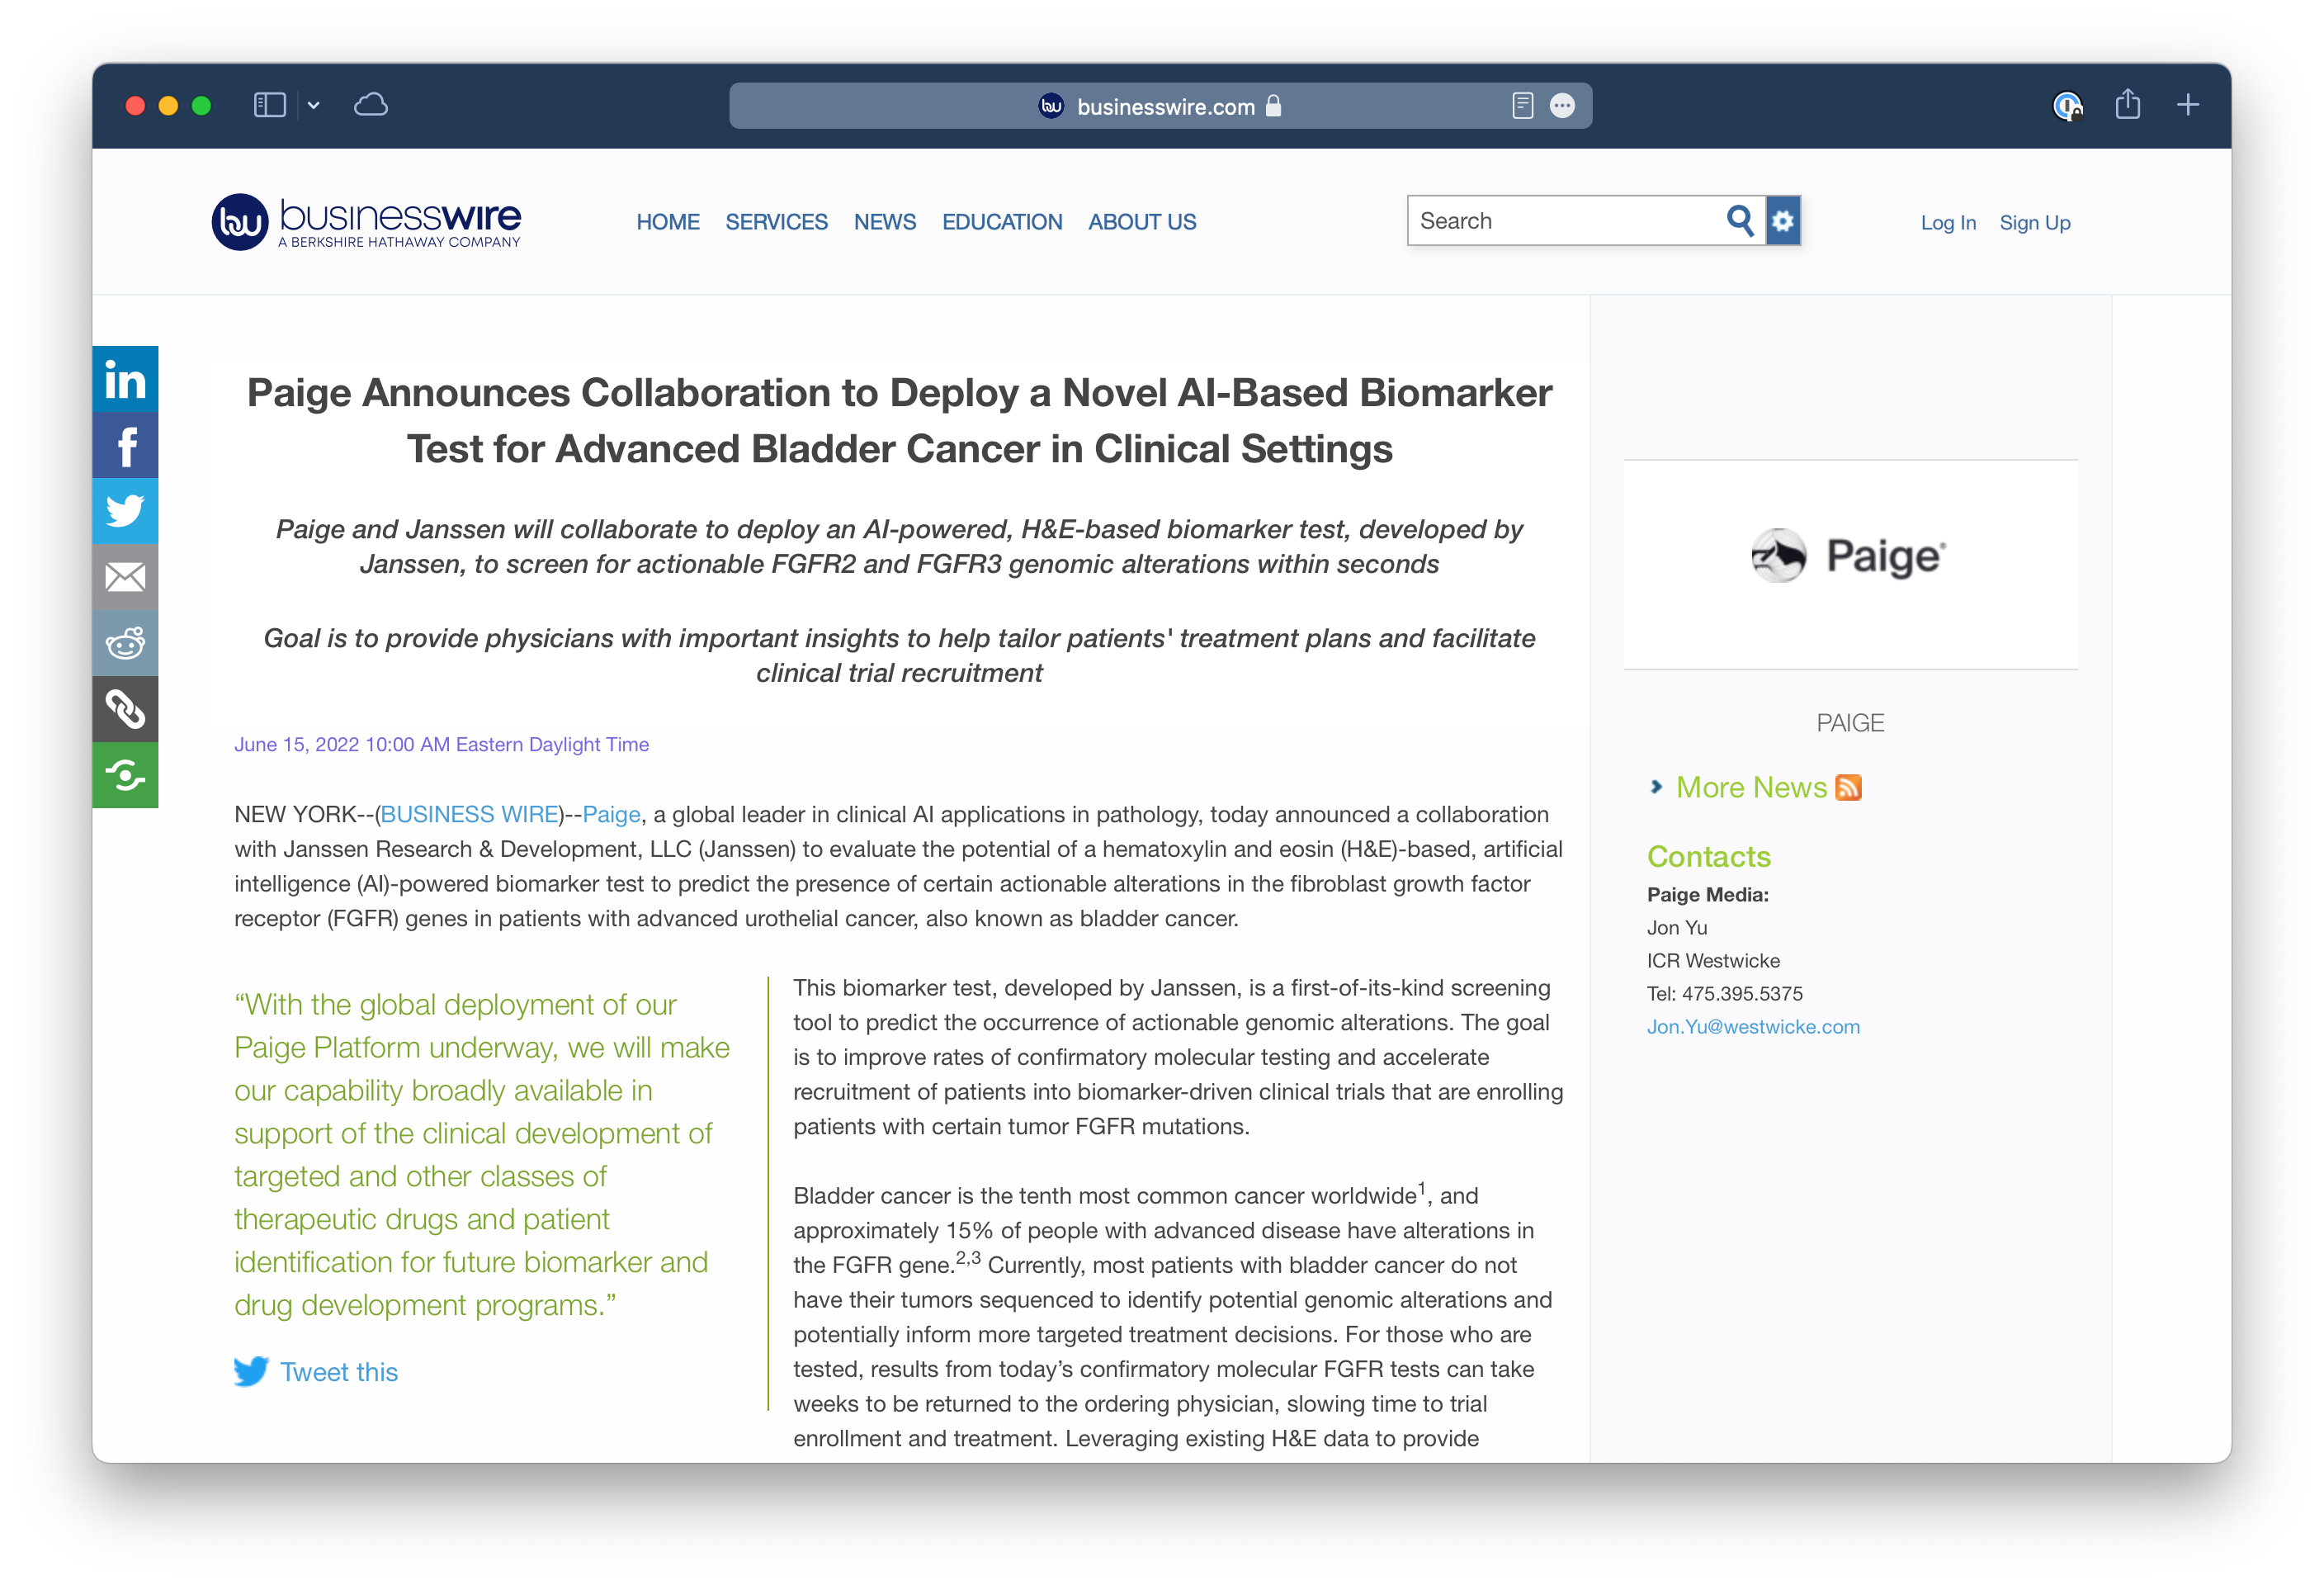
Task: Click the site favicon in address bar
Action: point(1051,106)
